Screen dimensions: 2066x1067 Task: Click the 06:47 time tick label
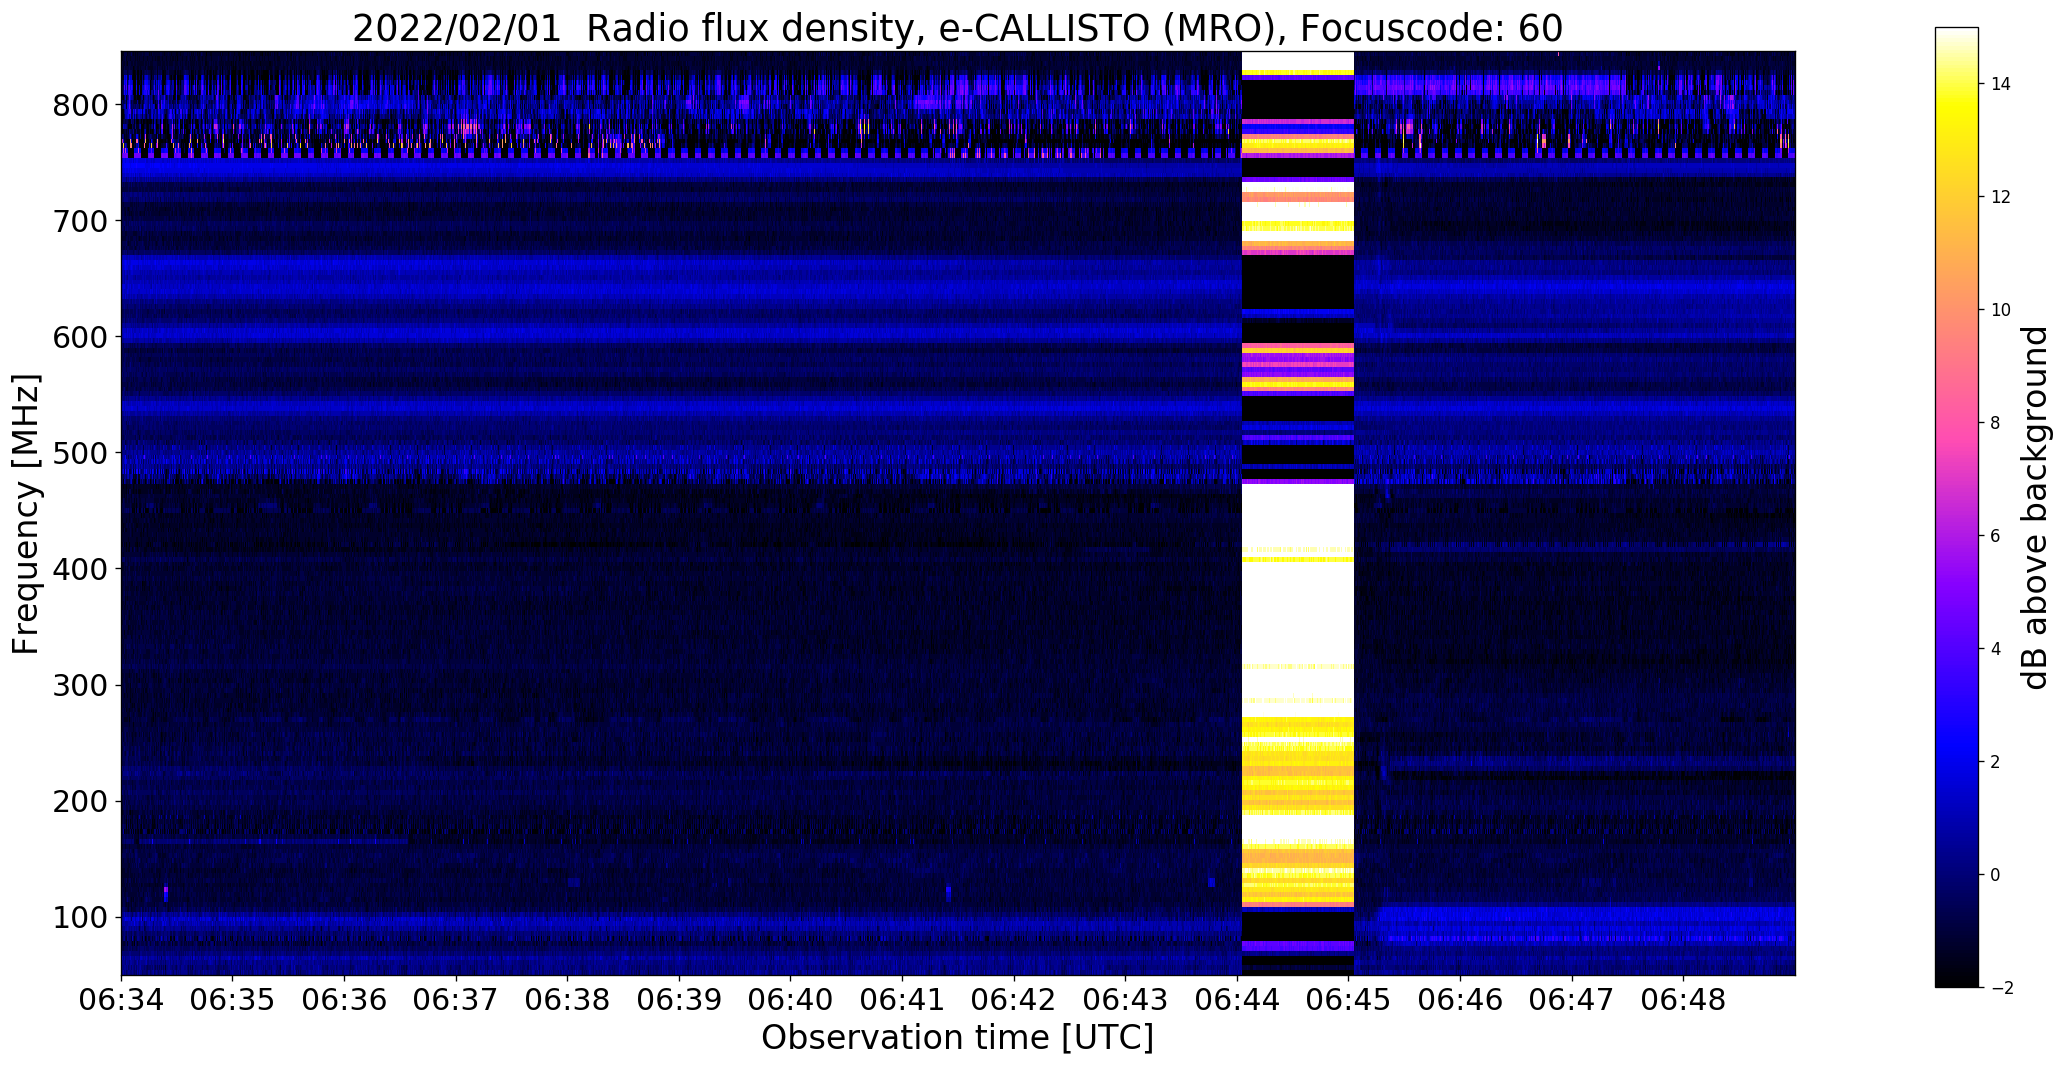click(x=1573, y=1000)
